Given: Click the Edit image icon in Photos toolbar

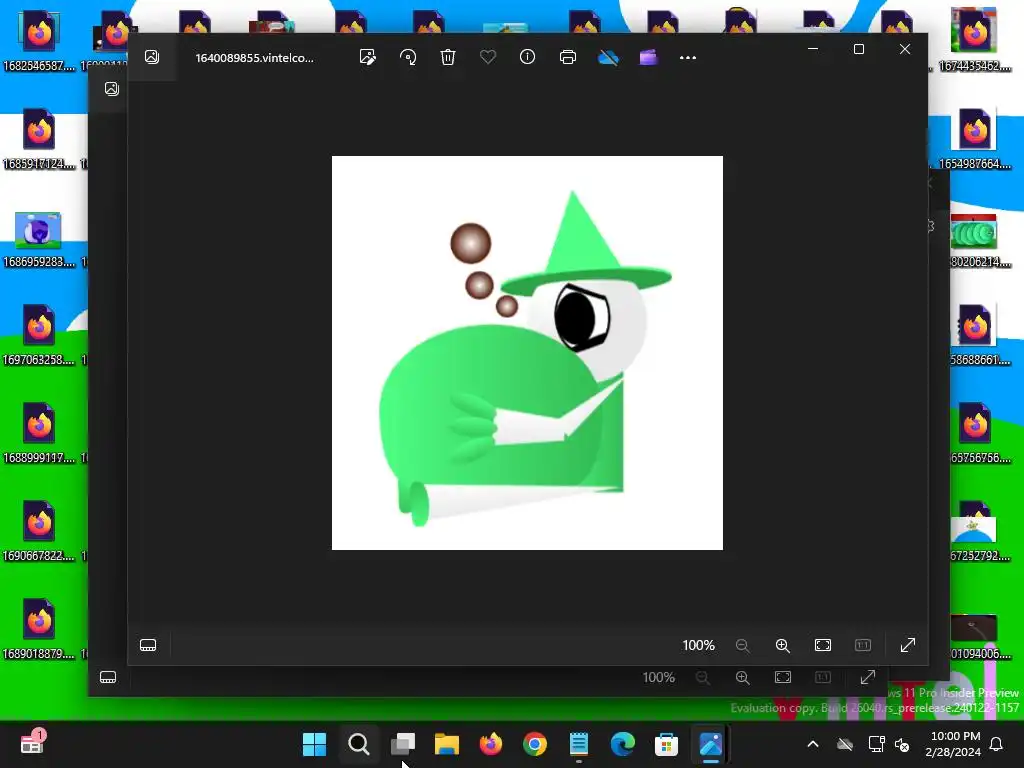Looking at the screenshot, I should click(368, 57).
